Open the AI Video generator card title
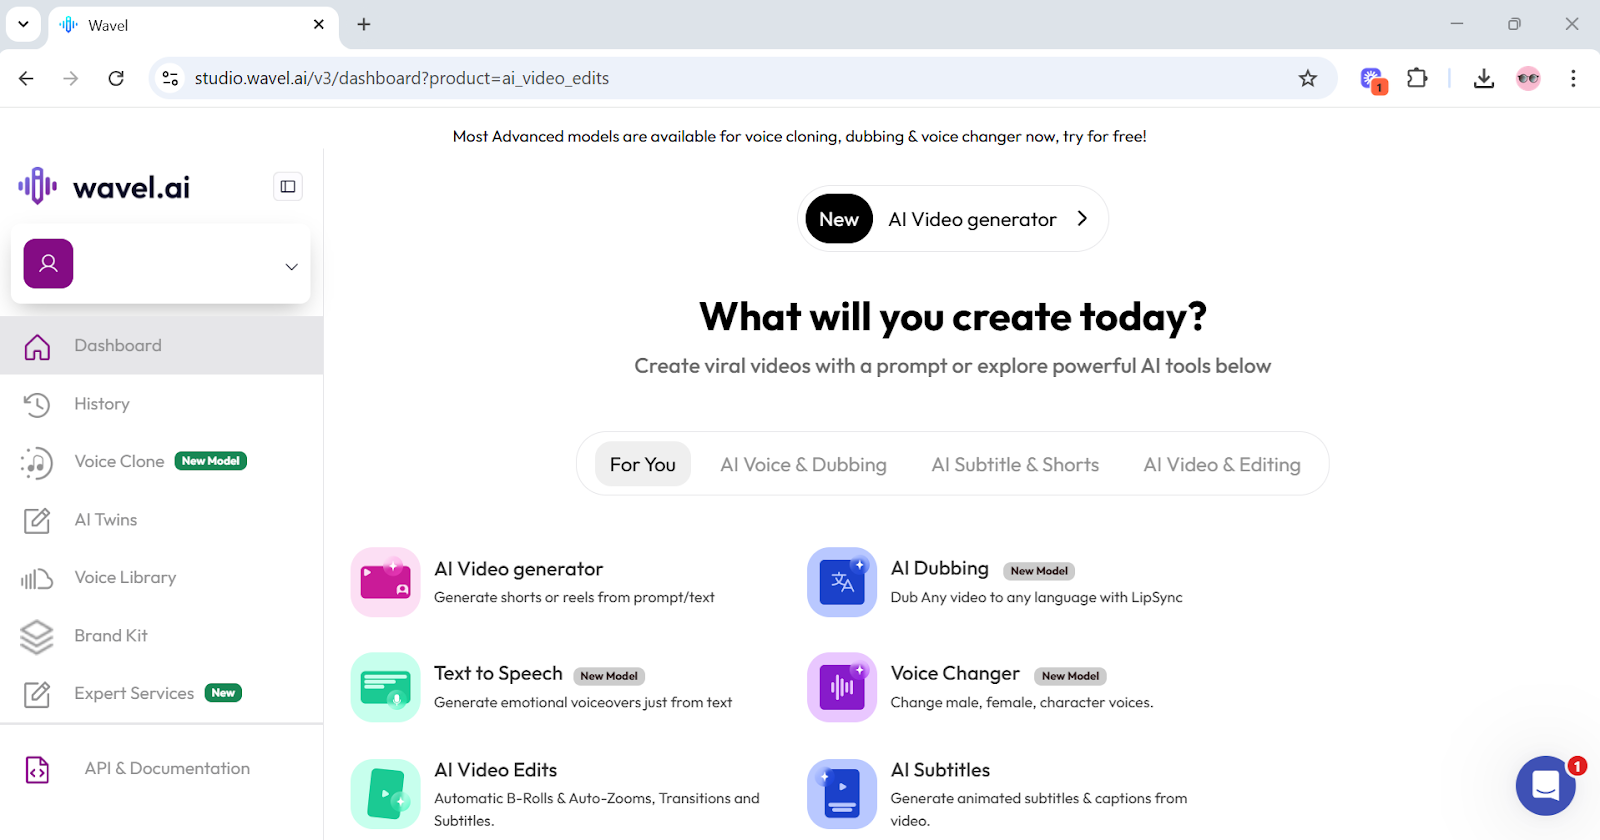 click(518, 569)
